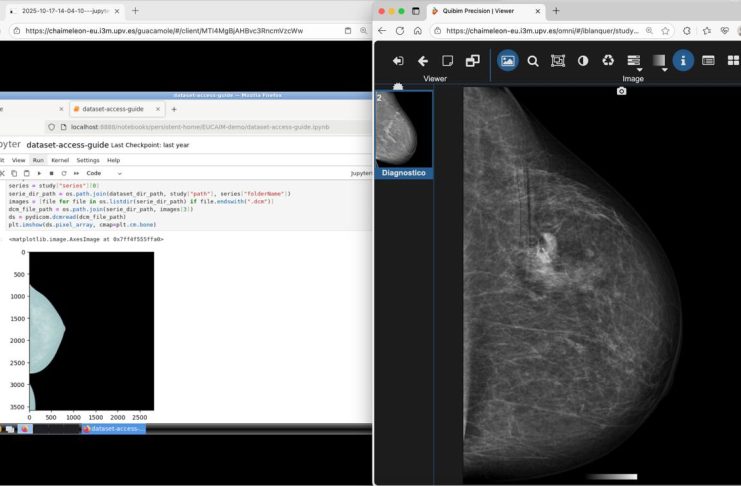Toggle the image view mode button
The width and height of the screenshot is (741, 486).
pos(508,61)
